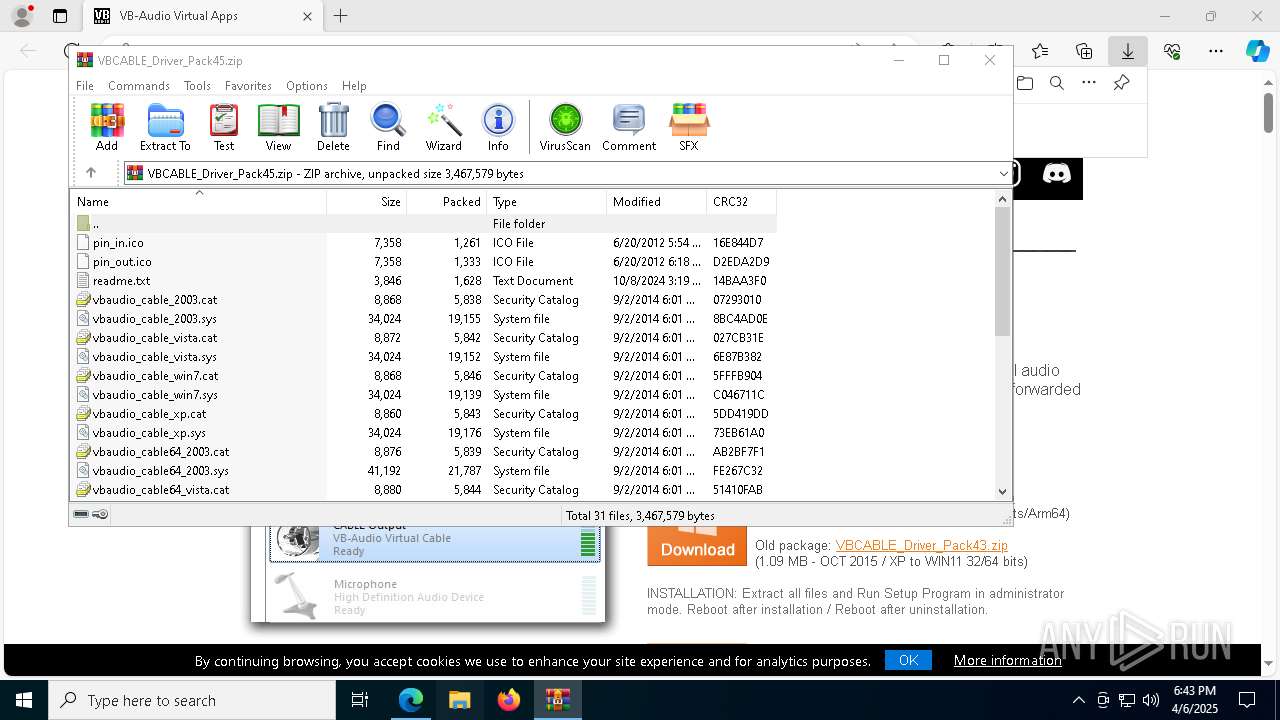Open the Commands menu
The image size is (1280, 720).
139,86
